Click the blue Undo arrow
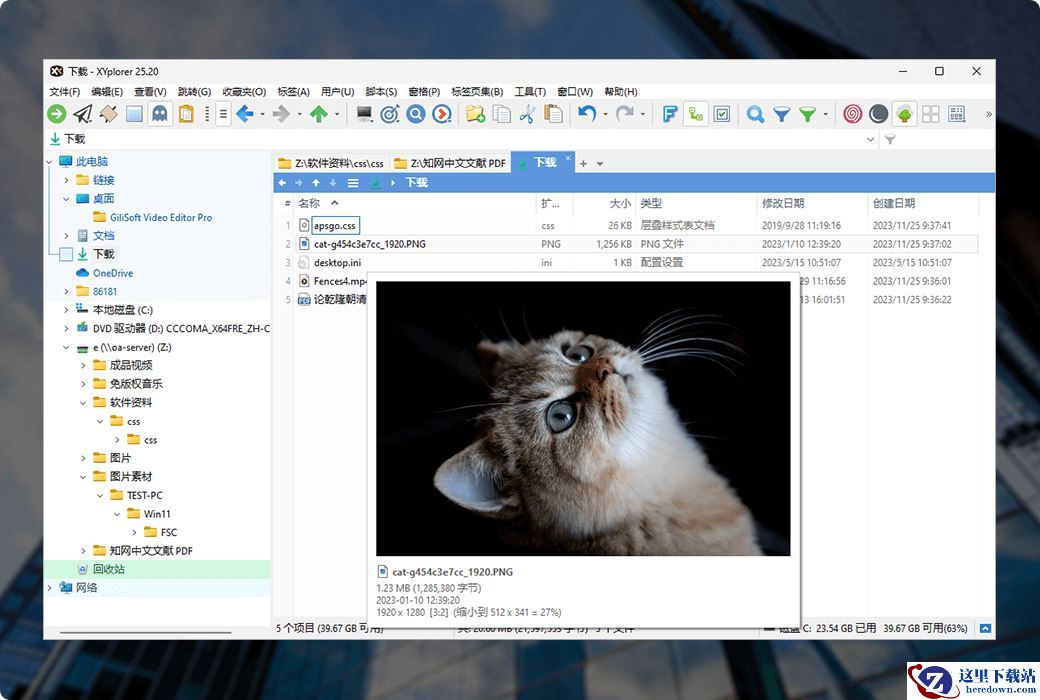Image resolution: width=1040 pixels, height=700 pixels. pos(587,114)
